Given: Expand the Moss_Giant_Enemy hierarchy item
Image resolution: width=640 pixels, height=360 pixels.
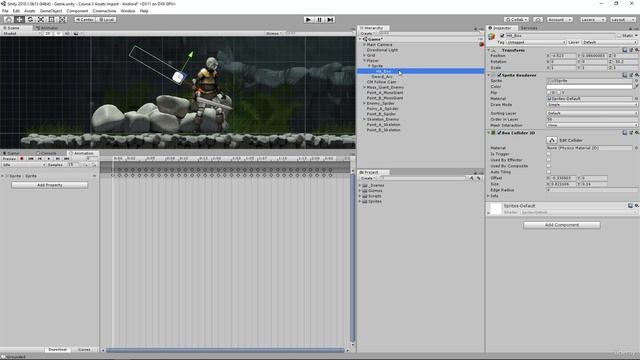Looking at the screenshot, I should coord(364,87).
